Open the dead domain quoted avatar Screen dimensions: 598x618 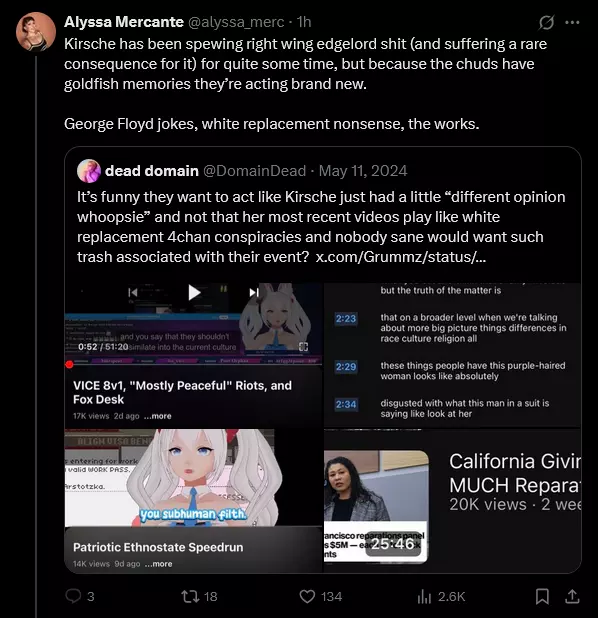(89, 171)
